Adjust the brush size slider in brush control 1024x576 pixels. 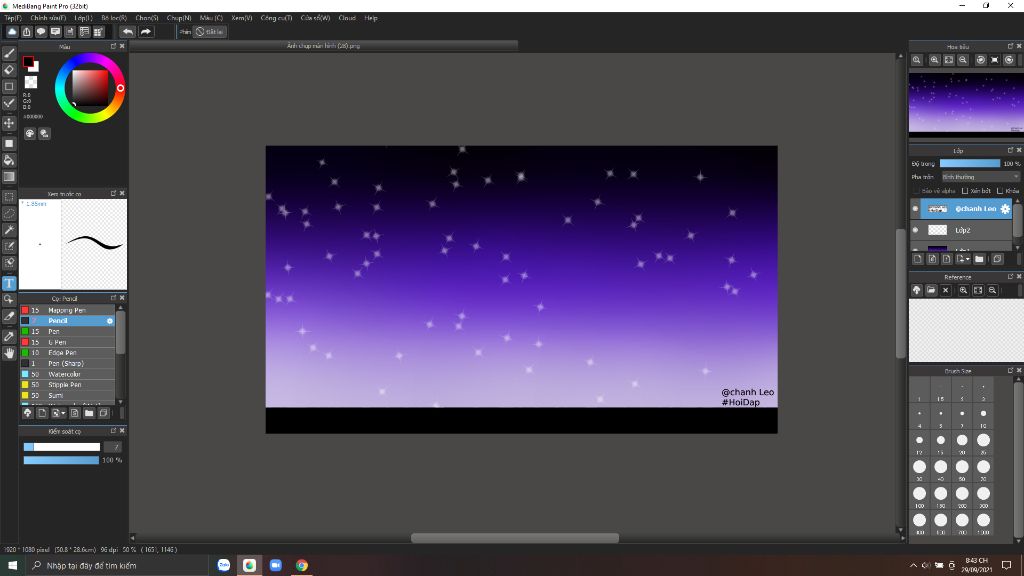coord(61,447)
